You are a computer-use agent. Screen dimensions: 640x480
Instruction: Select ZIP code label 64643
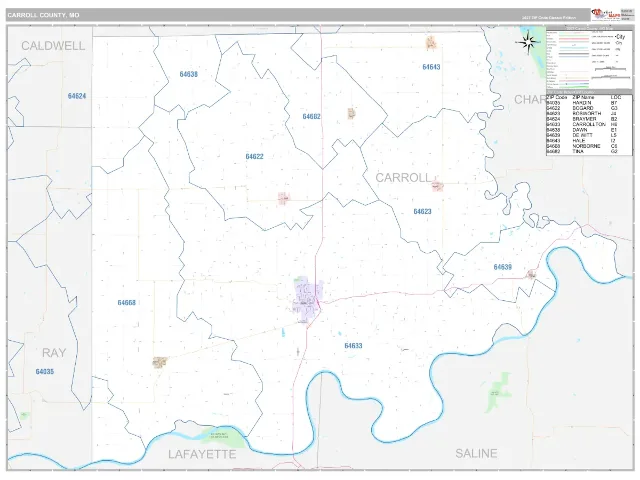(431, 67)
